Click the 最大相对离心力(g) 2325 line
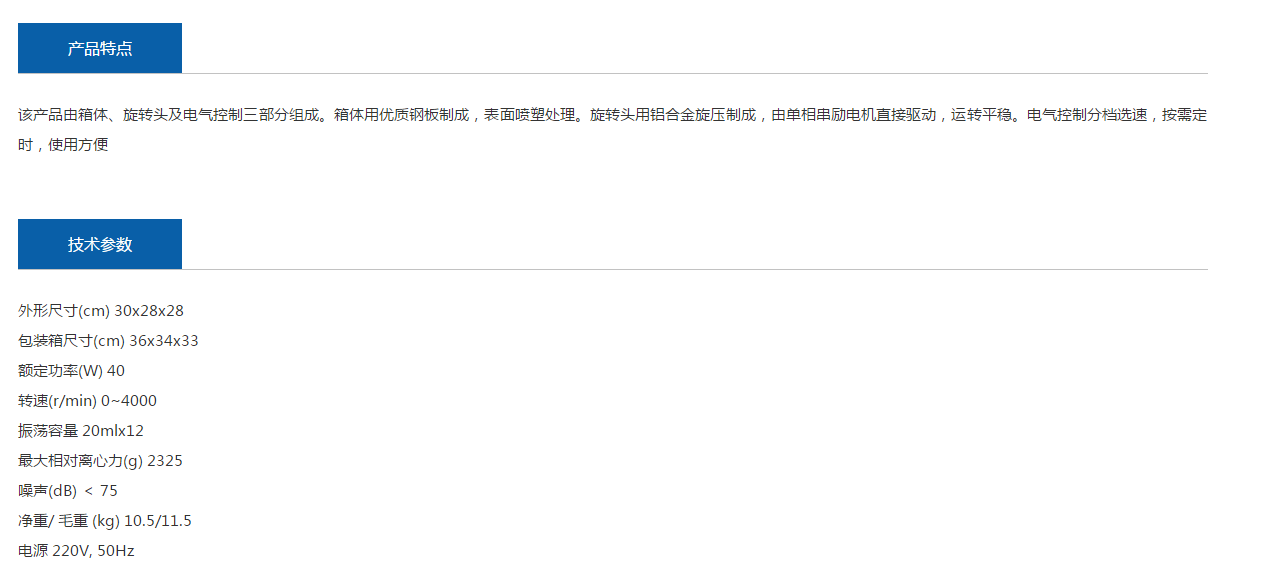The height and width of the screenshot is (564, 1266). (x=100, y=461)
